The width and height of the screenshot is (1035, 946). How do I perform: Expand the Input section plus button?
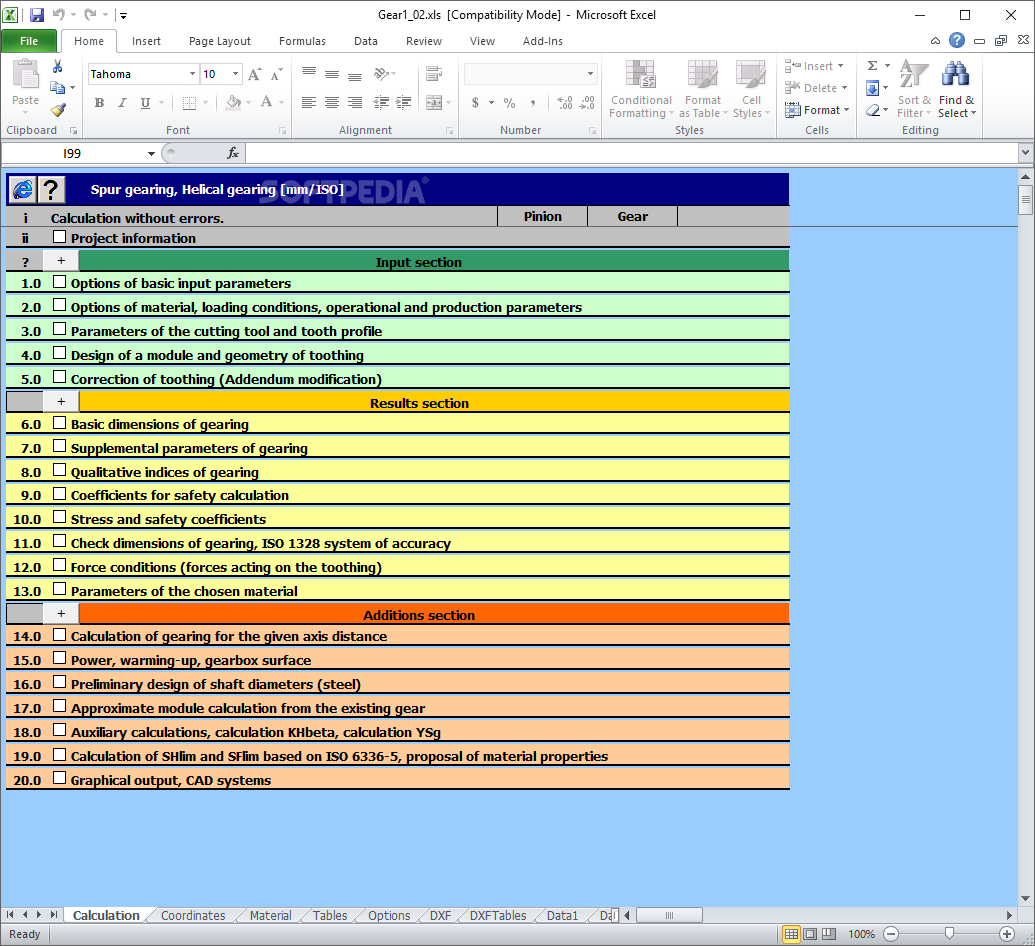click(x=61, y=261)
